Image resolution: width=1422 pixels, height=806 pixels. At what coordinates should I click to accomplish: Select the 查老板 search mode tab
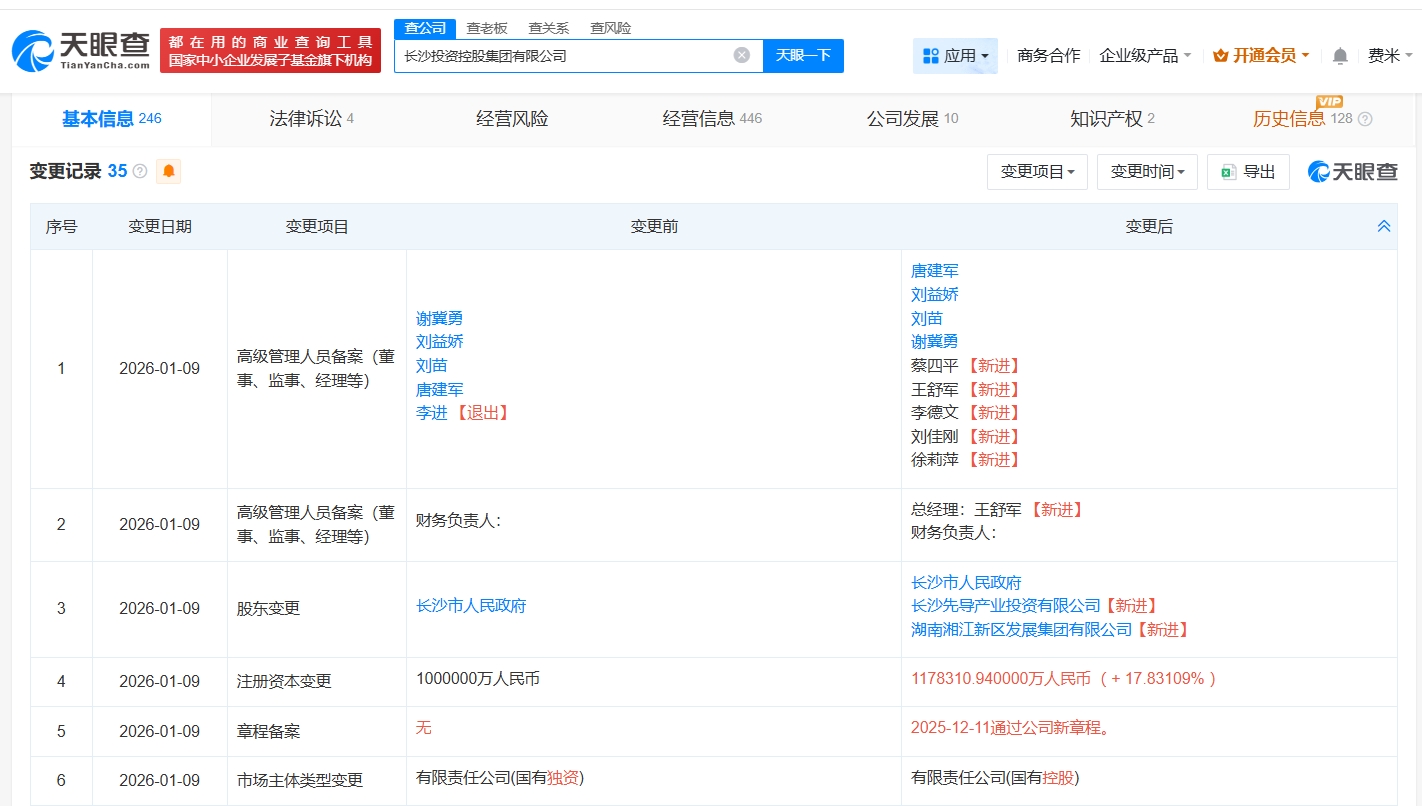pos(487,28)
